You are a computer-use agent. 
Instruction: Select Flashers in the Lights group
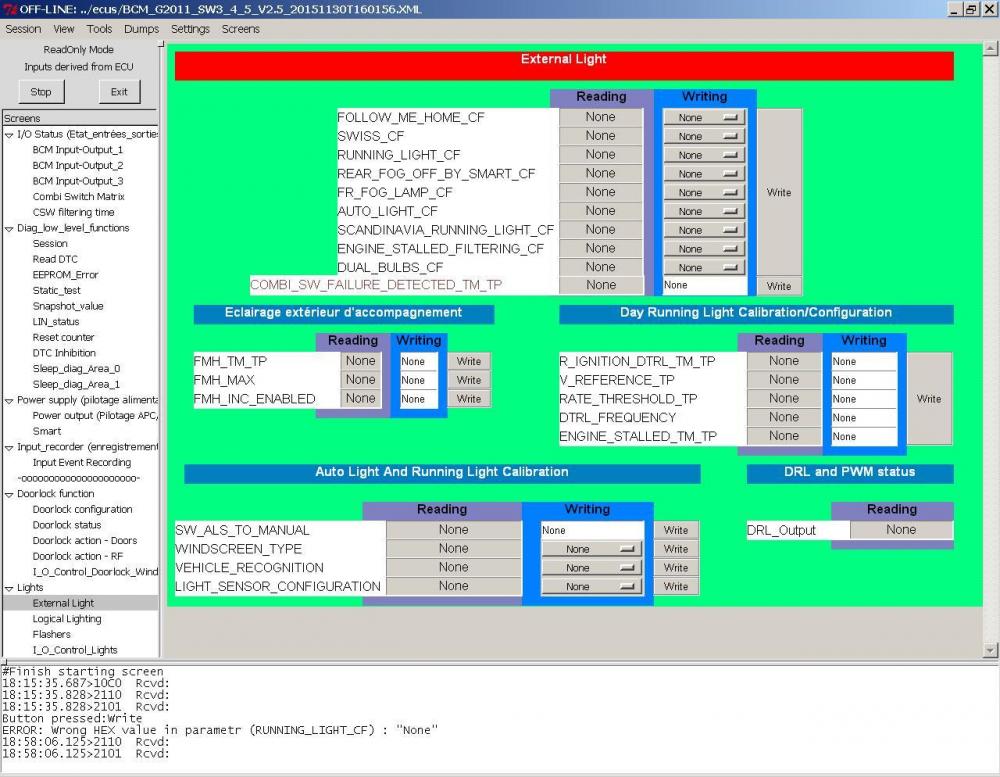click(52, 634)
